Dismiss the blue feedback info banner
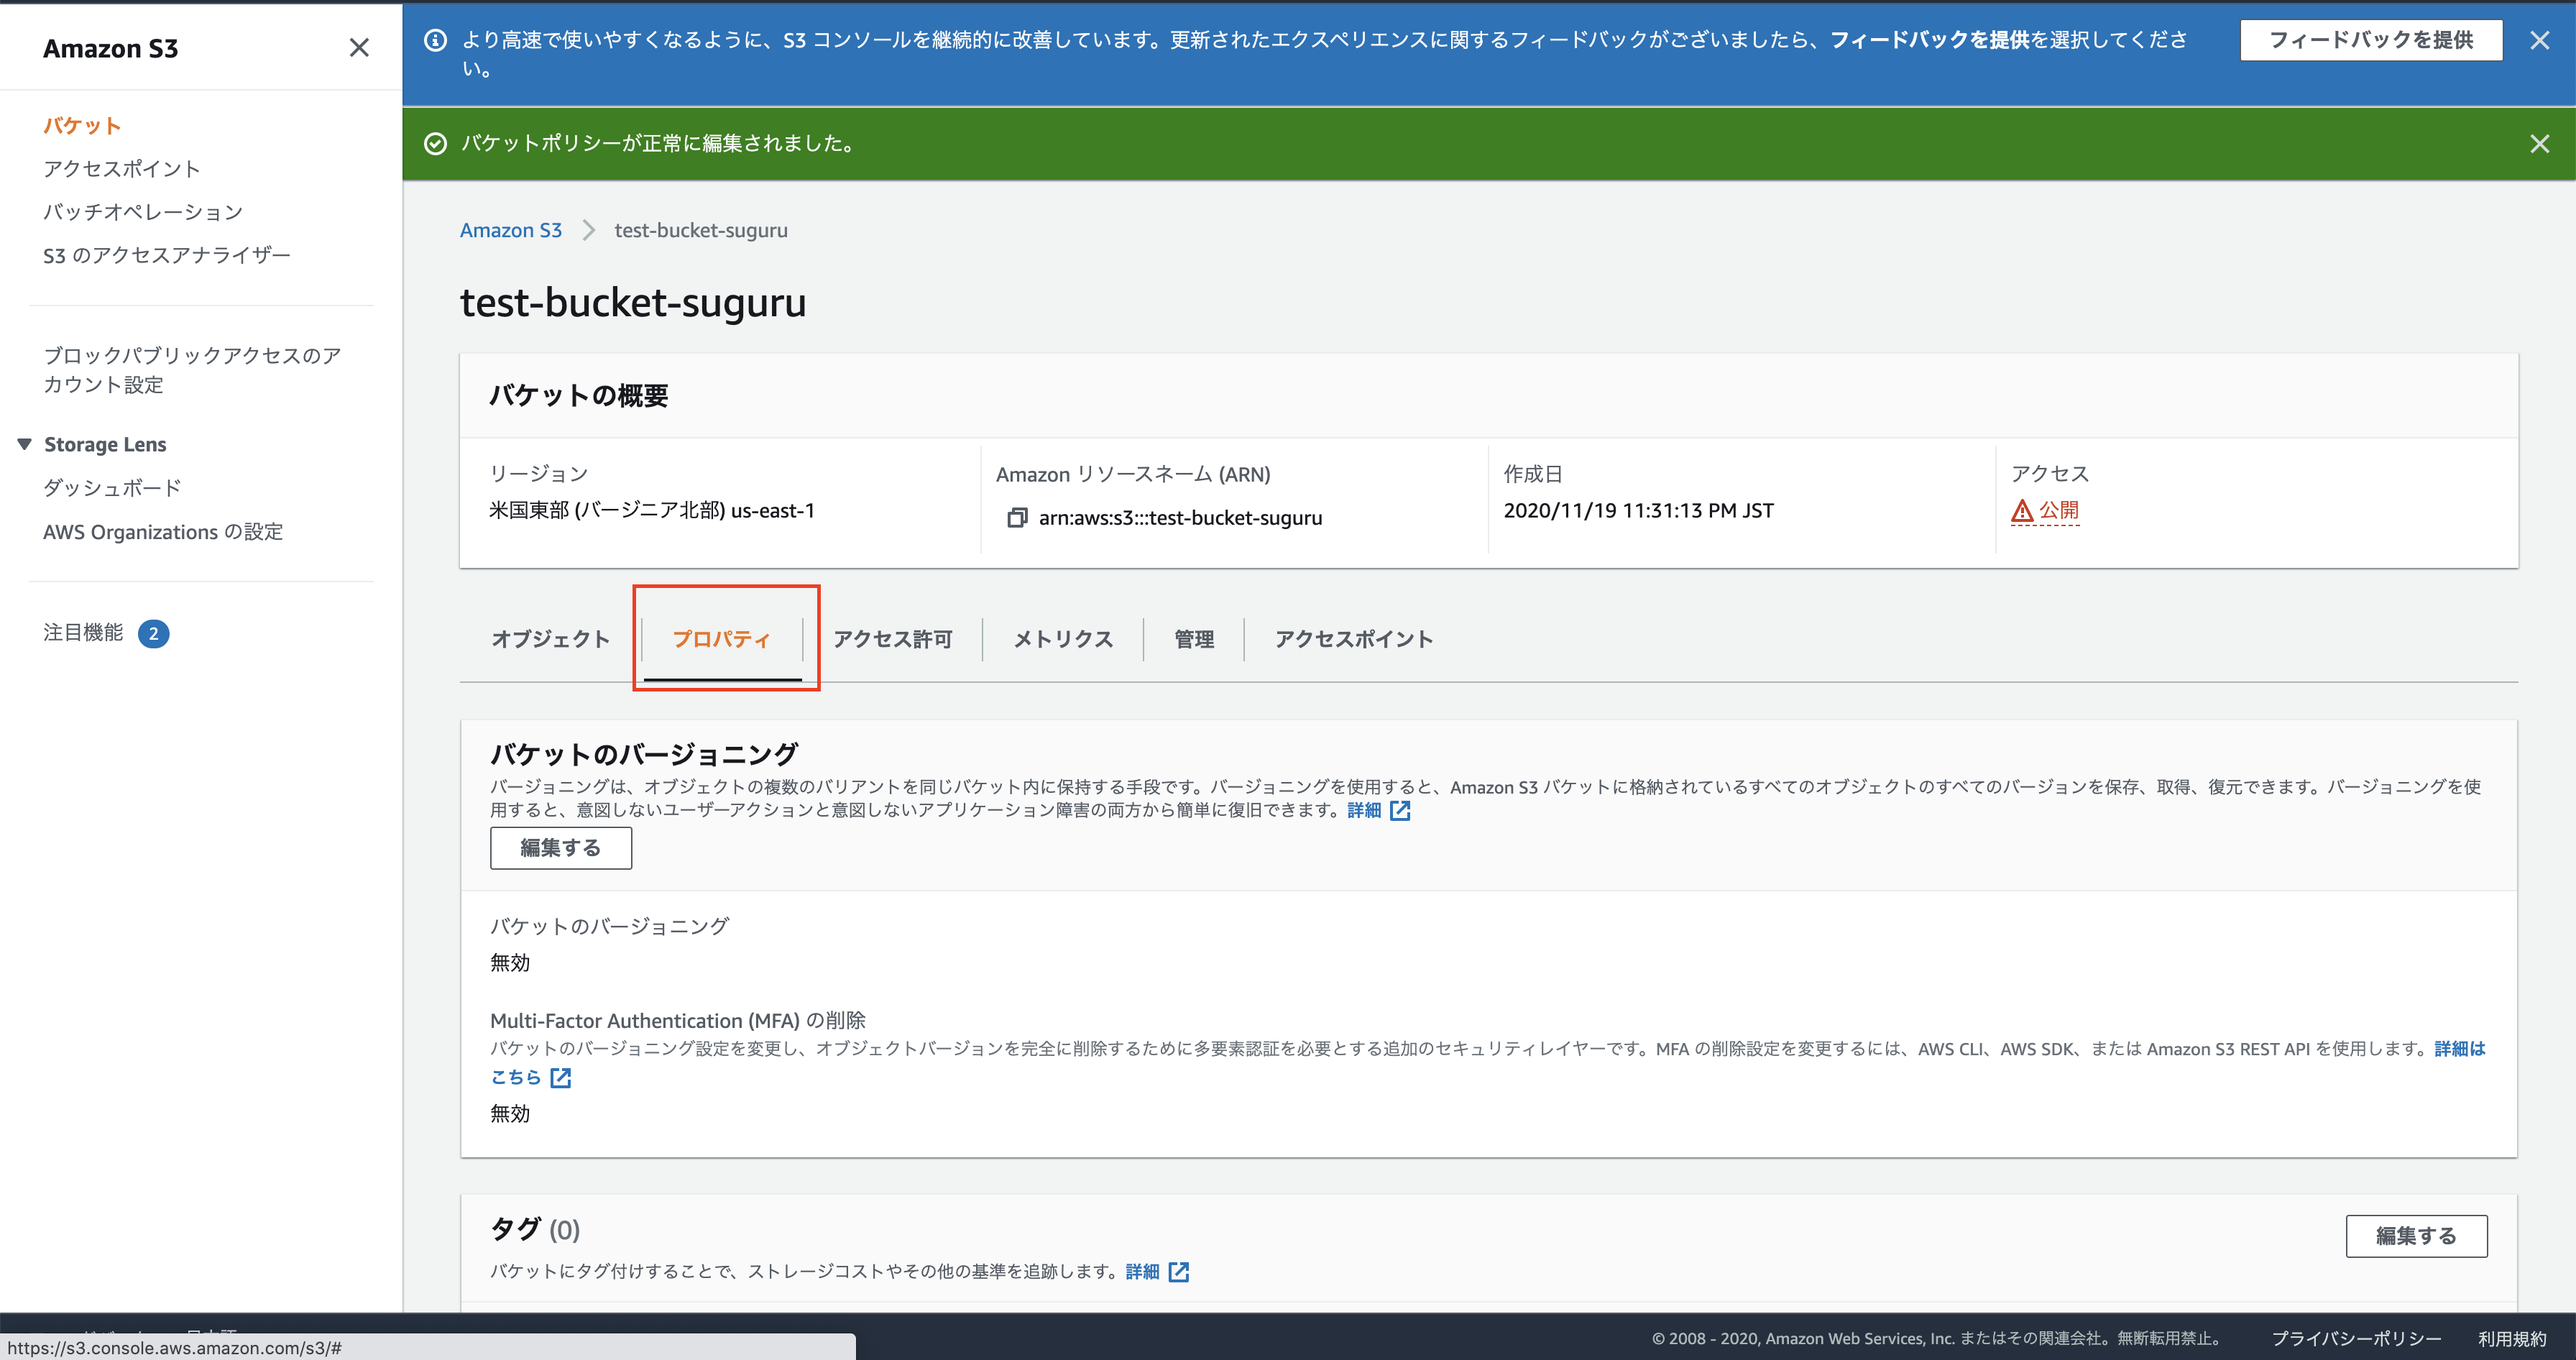The width and height of the screenshot is (2576, 1360). pos(2538,40)
